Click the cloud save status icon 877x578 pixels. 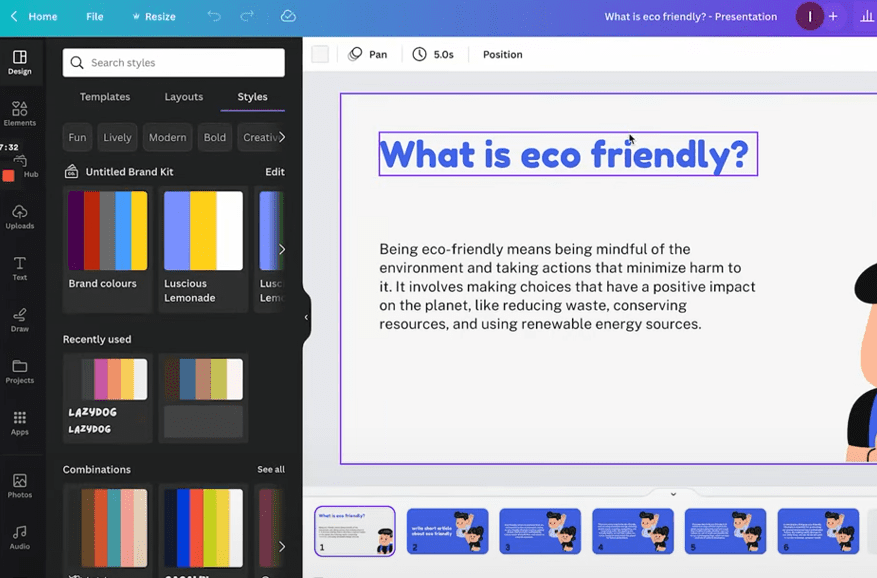288,16
